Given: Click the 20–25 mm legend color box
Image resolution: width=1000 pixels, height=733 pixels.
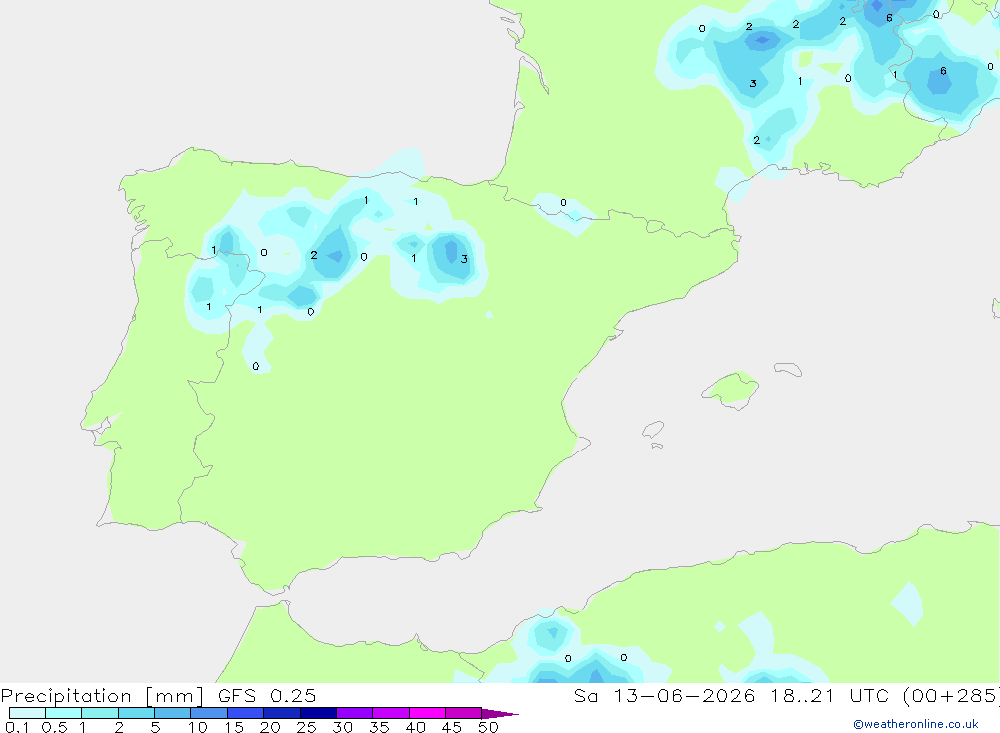Looking at the screenshot, I should [x=282, y=713].
